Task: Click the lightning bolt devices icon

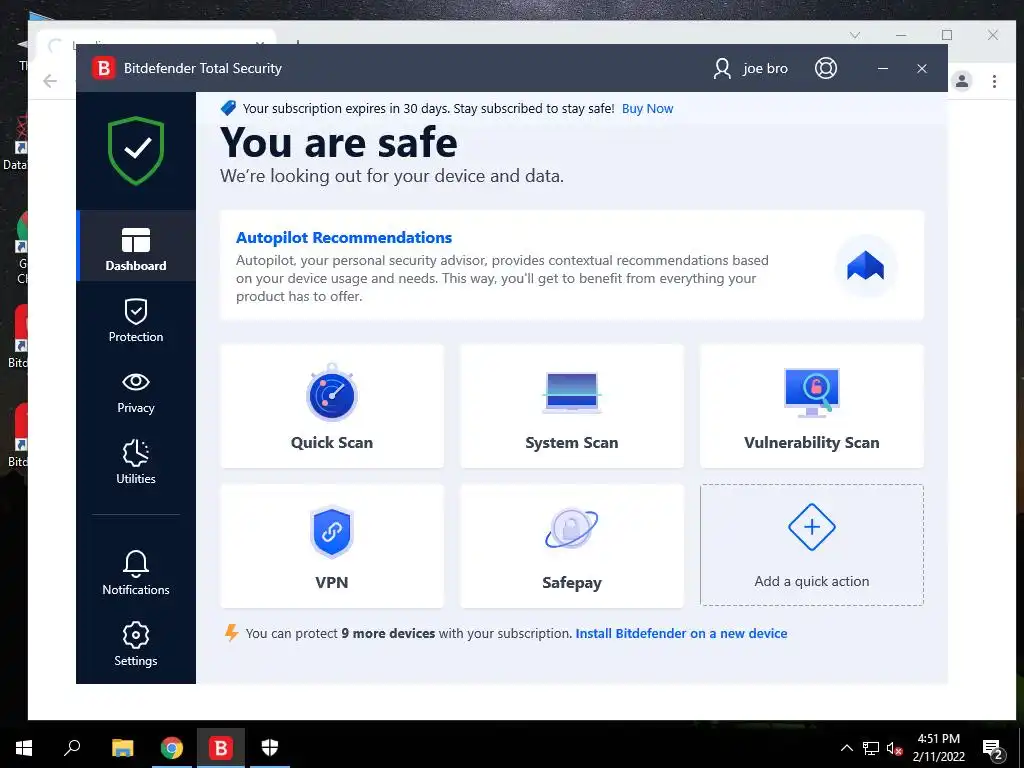Action: coord(231,633)
